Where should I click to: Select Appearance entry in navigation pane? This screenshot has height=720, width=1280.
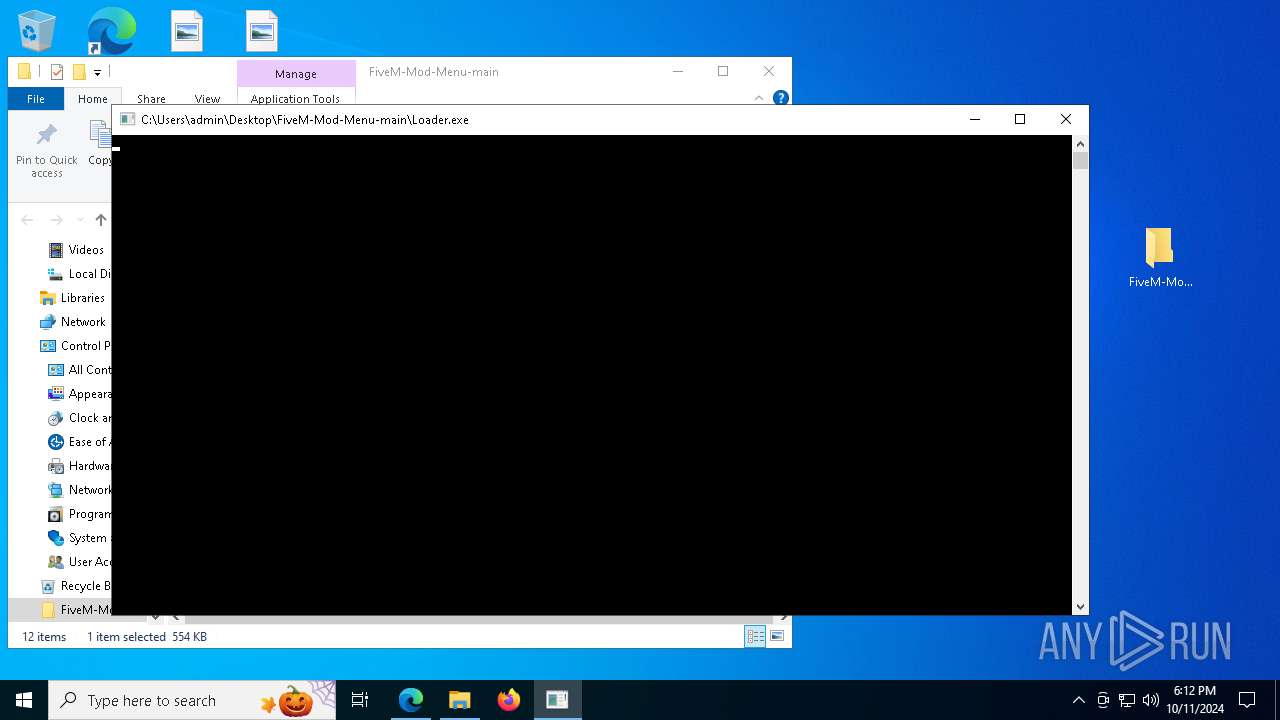coord(78,394)
